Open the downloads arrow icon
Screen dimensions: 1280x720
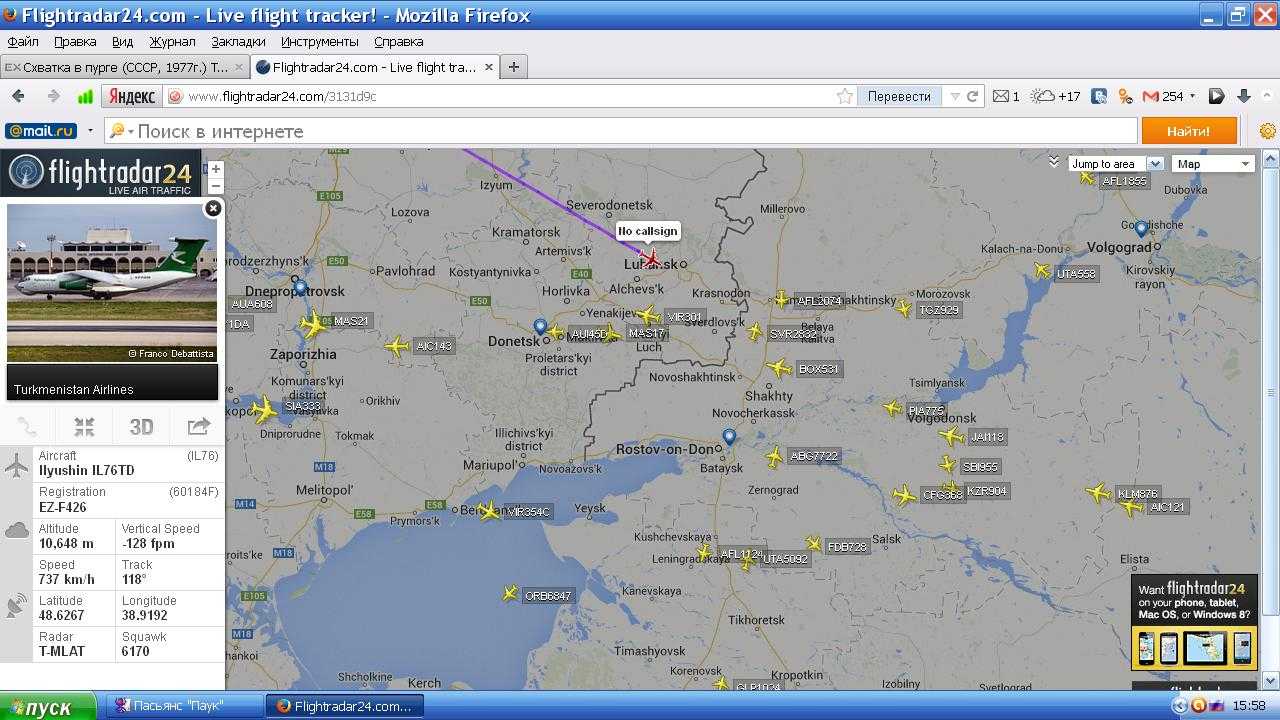click(x=1243, y=96)
